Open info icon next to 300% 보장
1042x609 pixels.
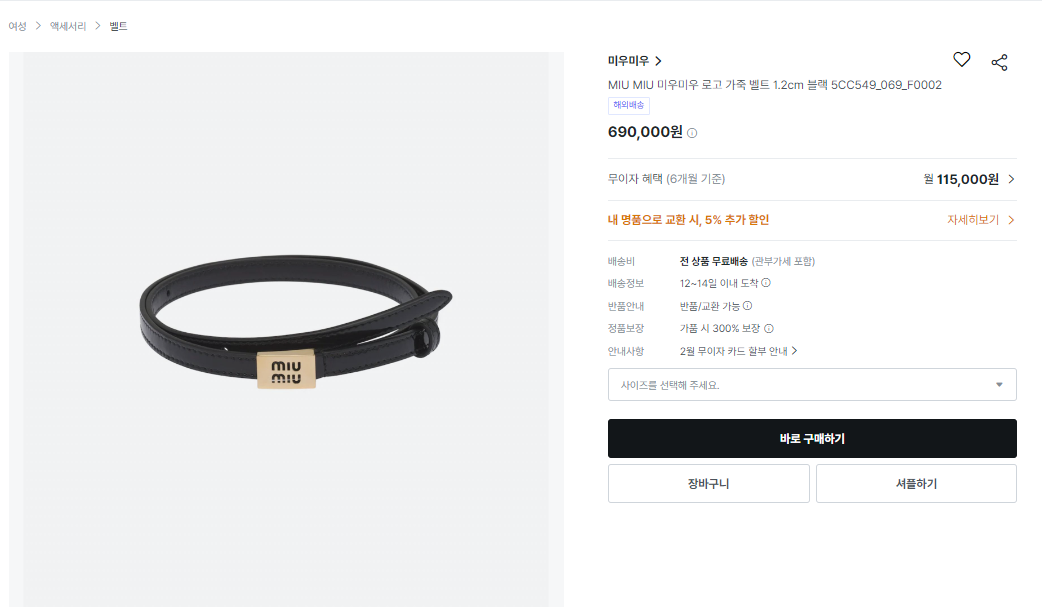tap(769, 328)
